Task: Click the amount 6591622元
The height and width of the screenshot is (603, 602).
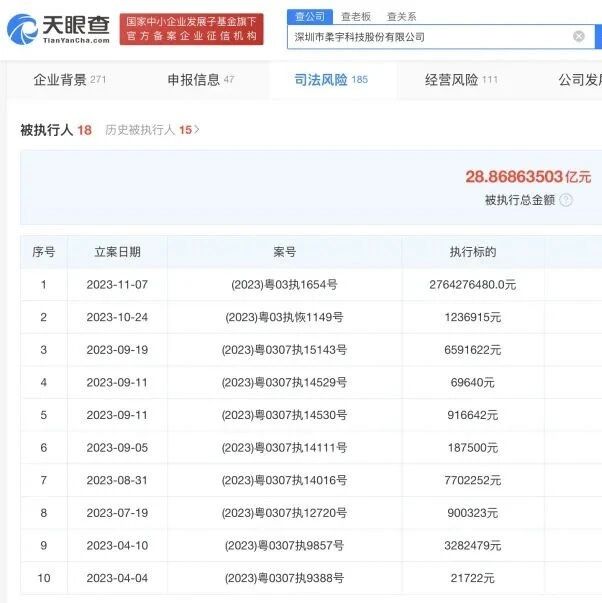Action: (473, 350)
